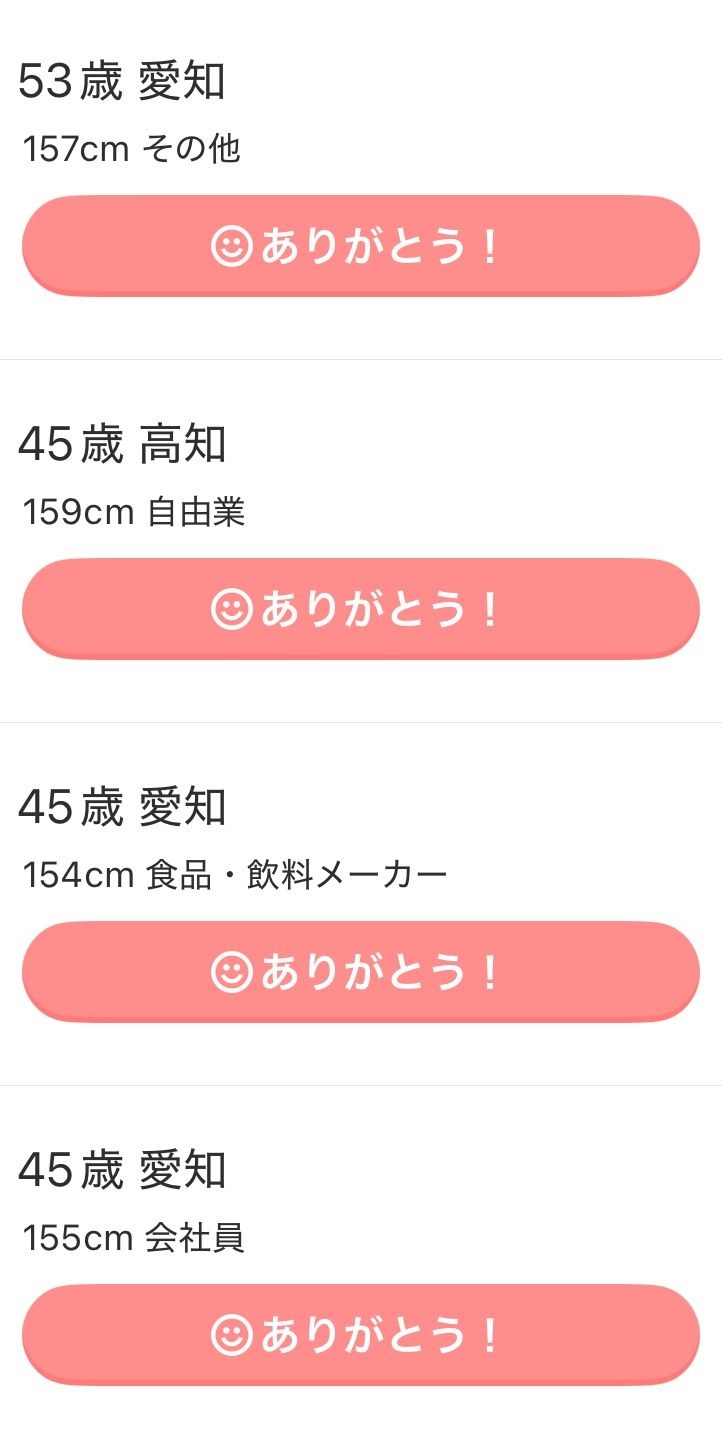Select 45歳 愛知 heading above 154cm
Image resolution: width=722 pixels, height=1444 pixels.
click(122, 808)
